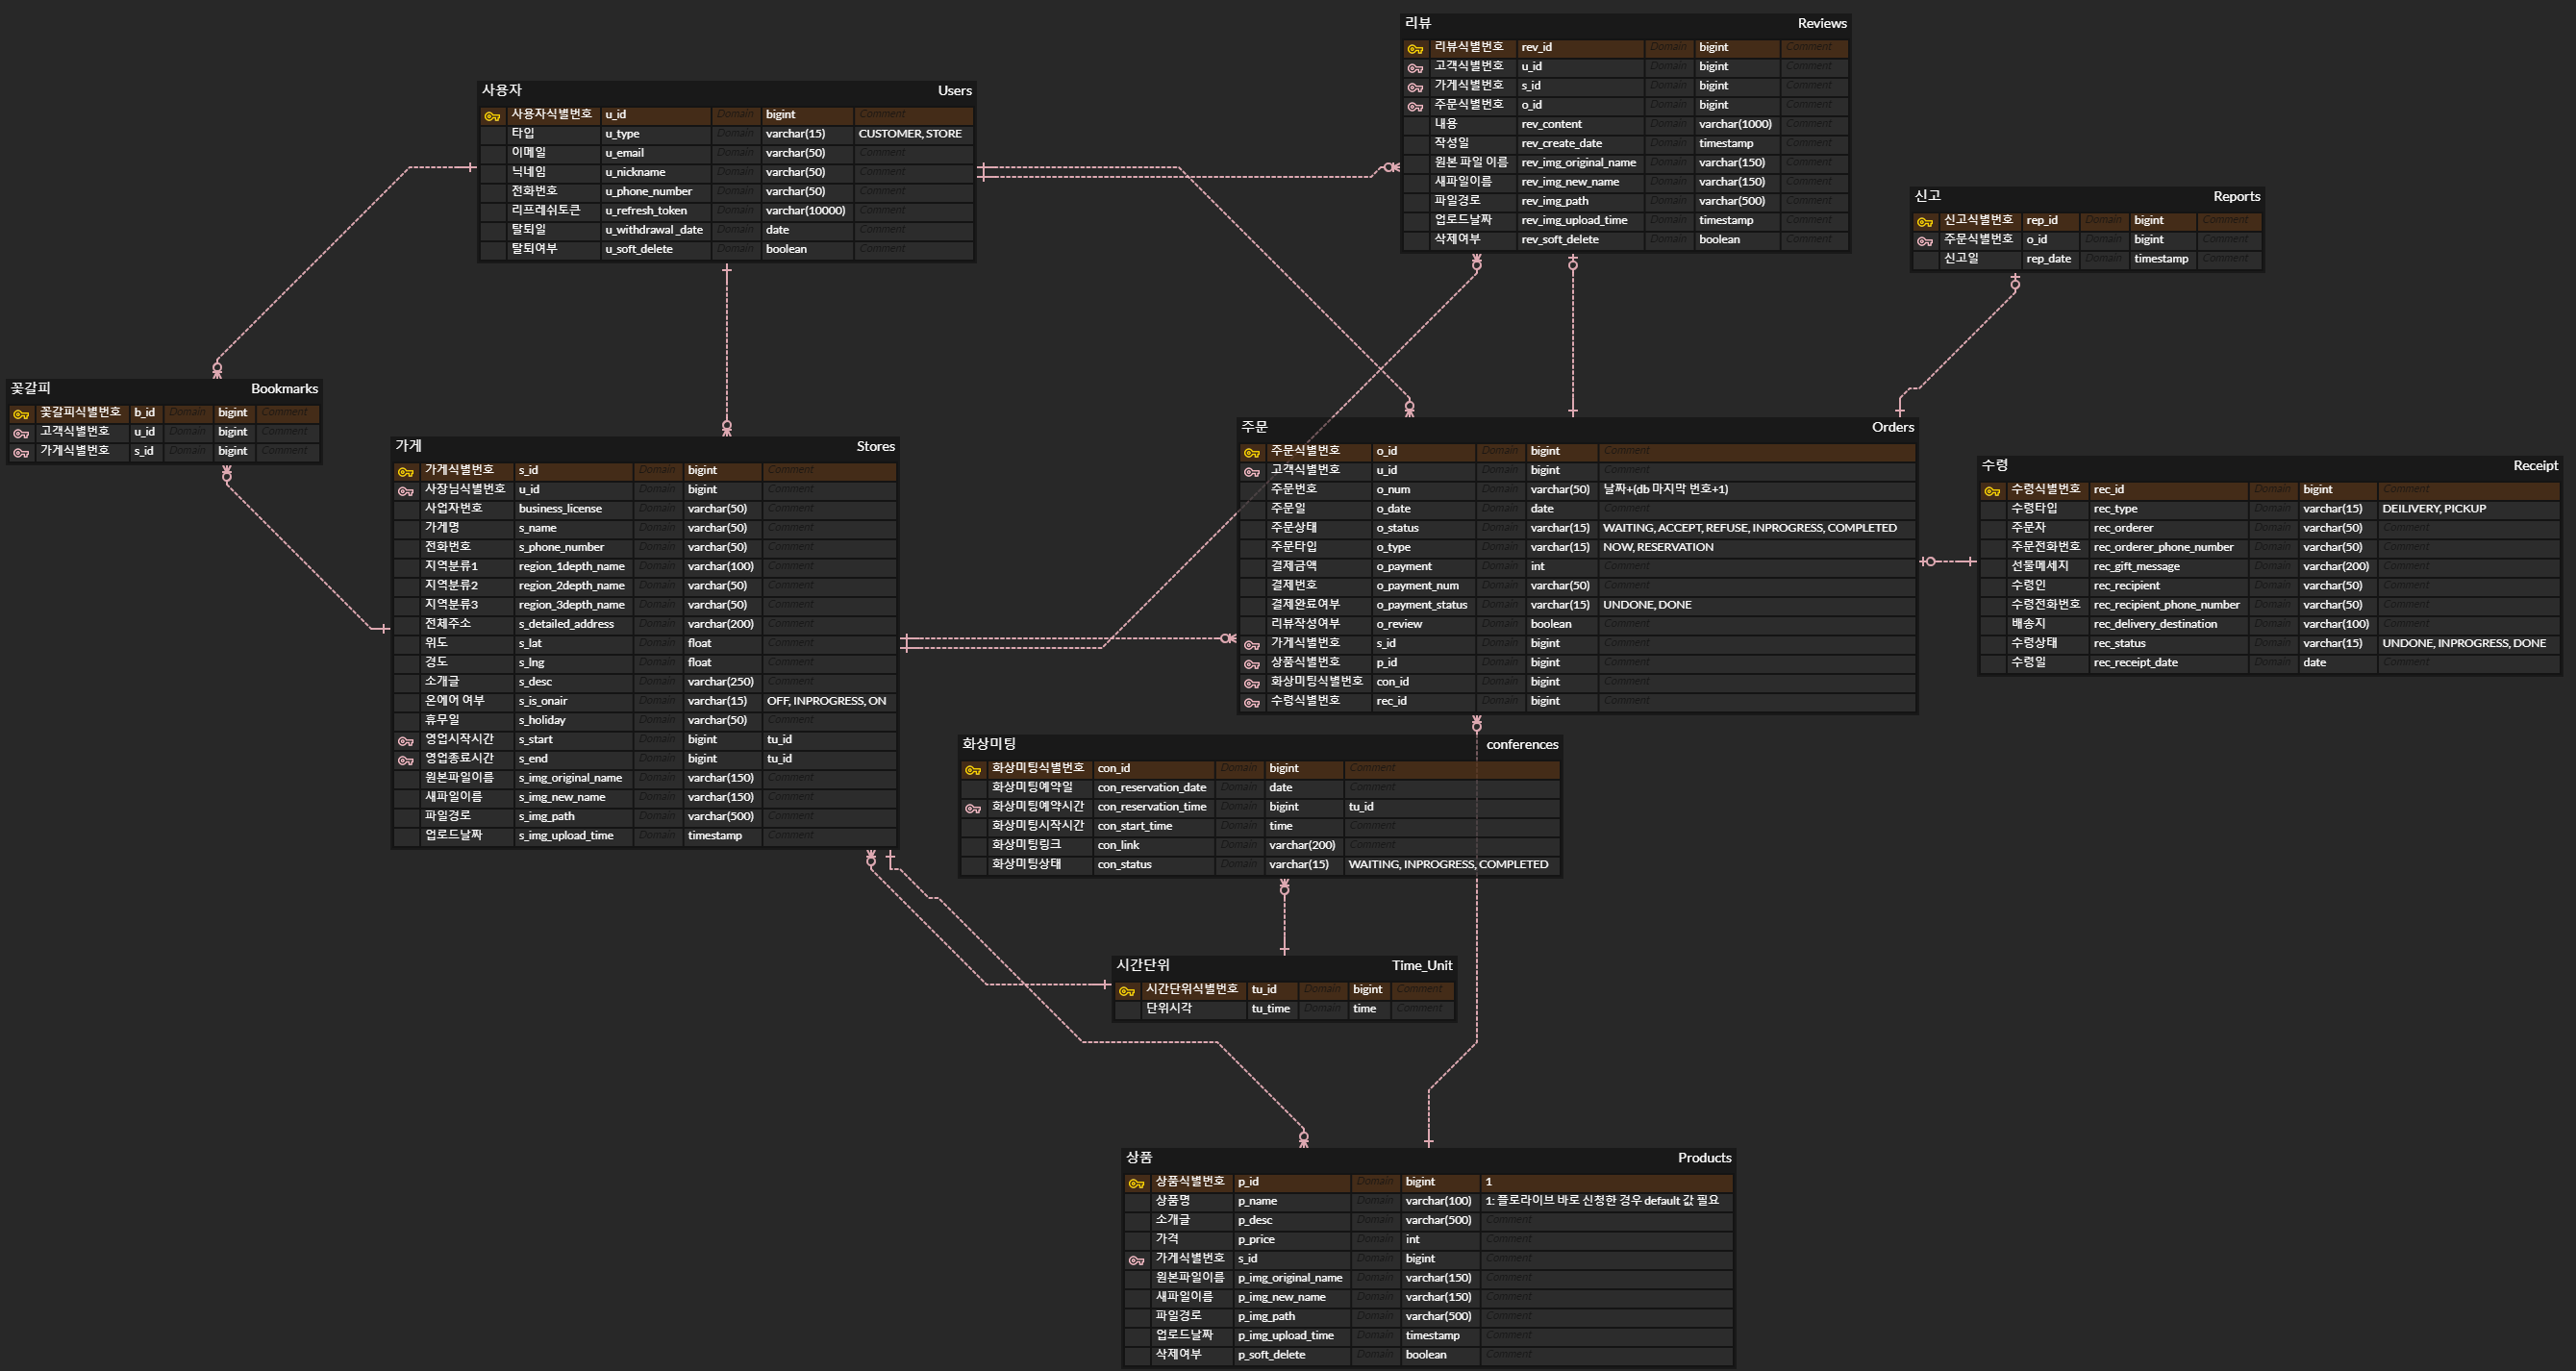Viewport: 2576px width, 1371px height.
Task: Select the Orders table name in its header
Action: (x=1892, y=427)
